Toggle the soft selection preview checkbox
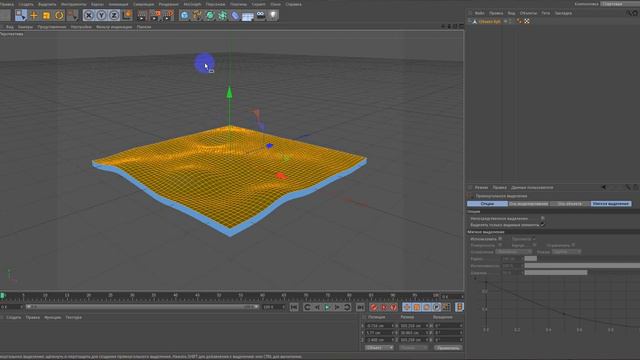Screen dimensions: 640x360 (533, 239)
